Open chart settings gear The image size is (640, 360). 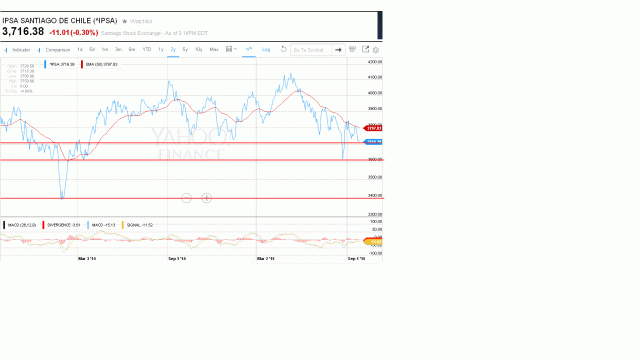tap(376, 50)
